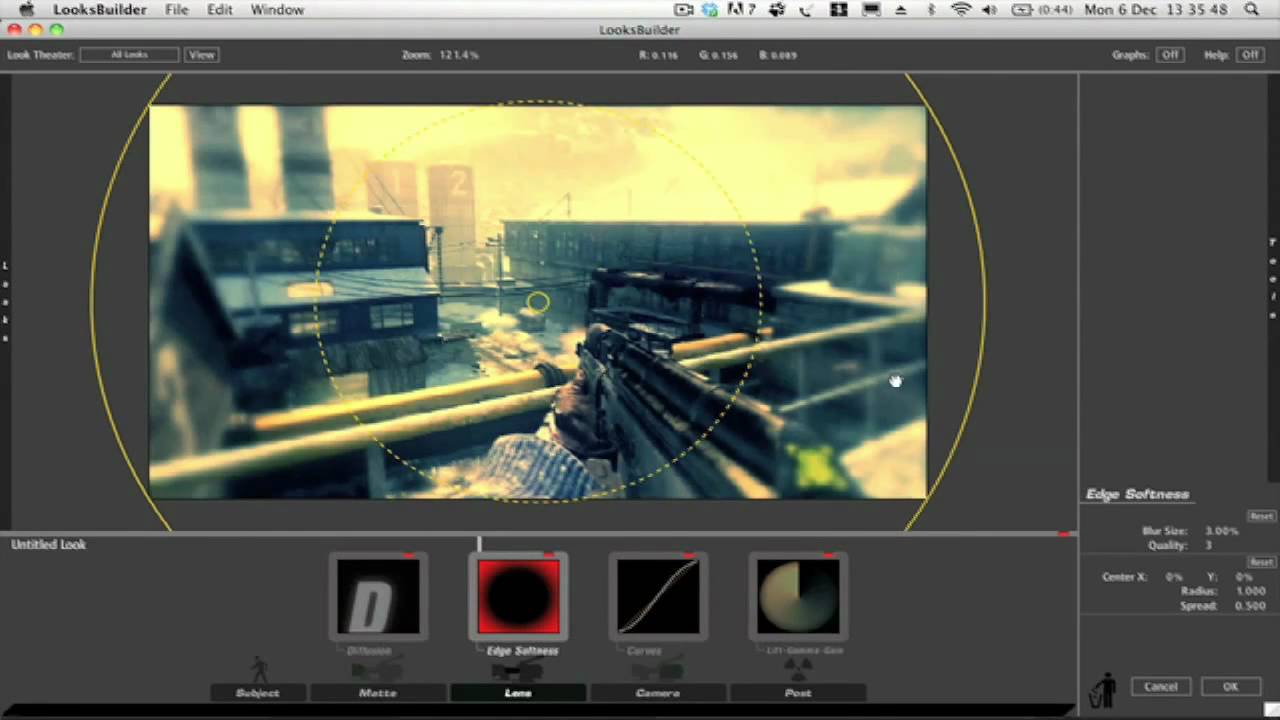Click the Lens camera icon
Screen dimensions: 1280x720
tap(518, 669)
